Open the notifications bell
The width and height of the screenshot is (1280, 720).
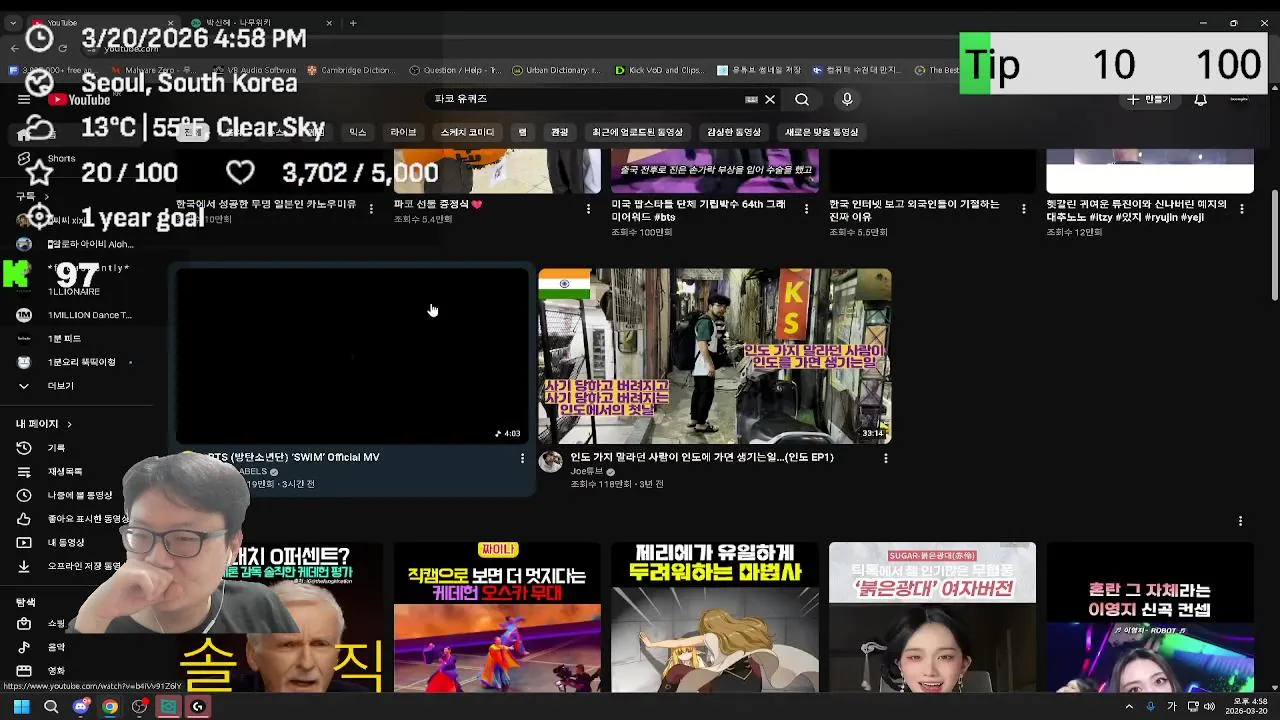(1201, 99)
